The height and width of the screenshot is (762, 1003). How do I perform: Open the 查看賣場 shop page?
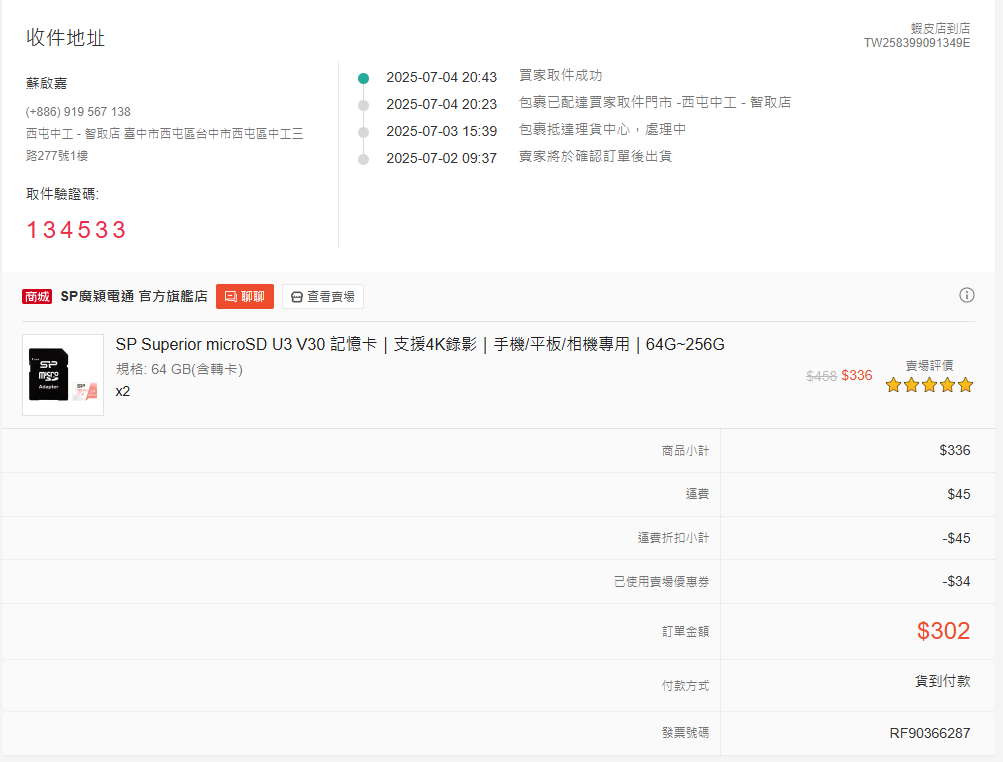323,296
